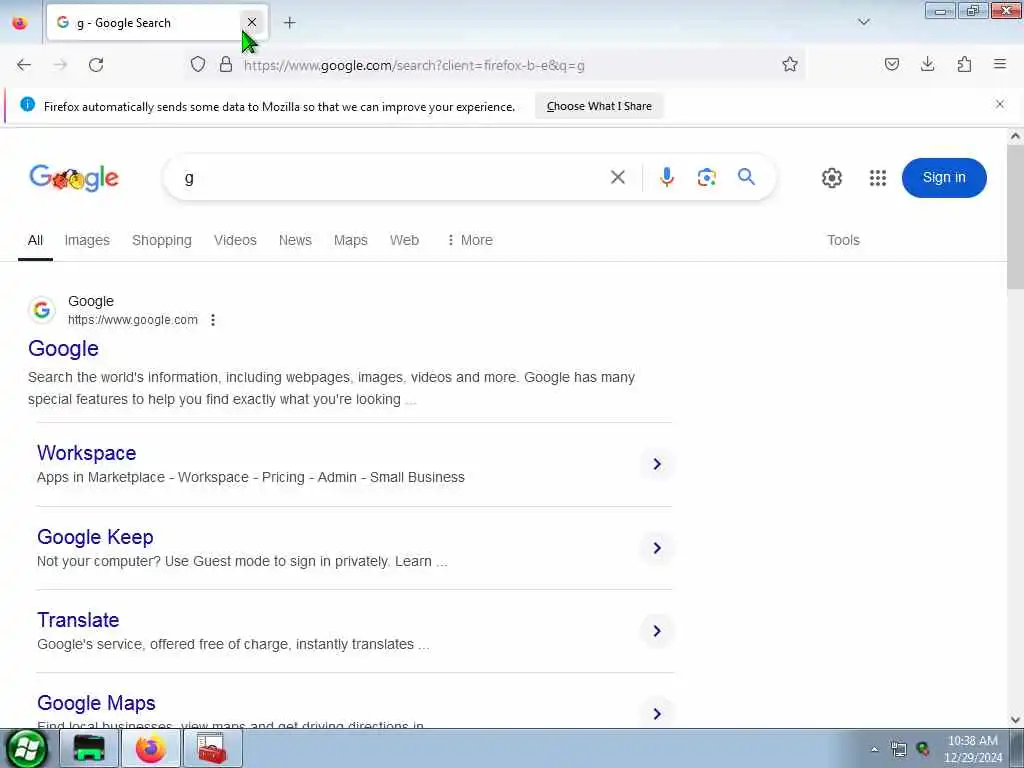Click the Google result favicon
Screen dimensions: 1024x768
pyautogui.click(x=42, y=310)
